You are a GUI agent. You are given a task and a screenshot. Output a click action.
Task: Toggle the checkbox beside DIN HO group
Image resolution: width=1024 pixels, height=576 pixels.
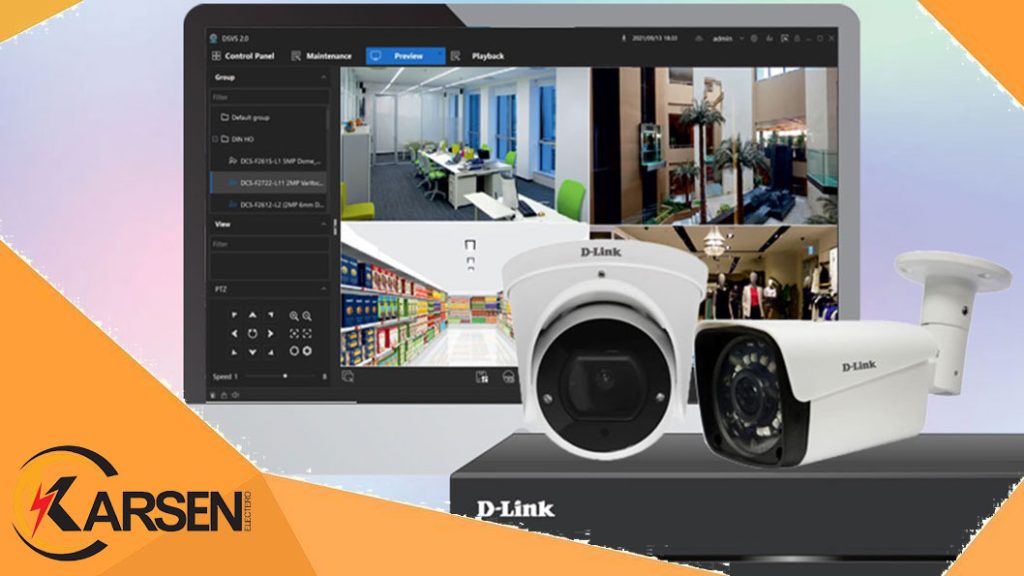214,139
